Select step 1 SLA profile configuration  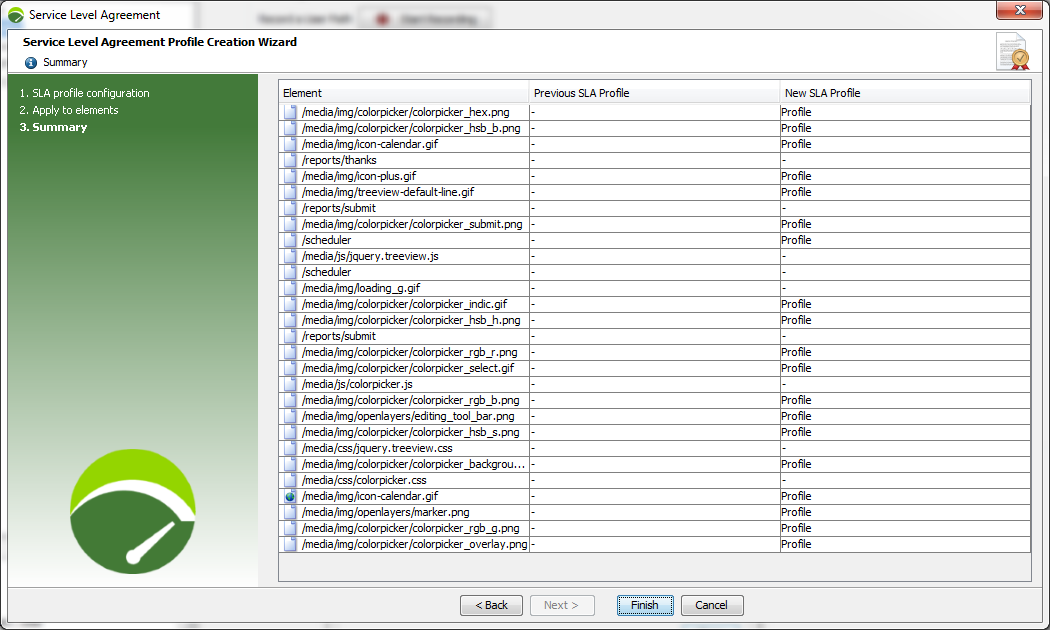click(x=84, y=93)
